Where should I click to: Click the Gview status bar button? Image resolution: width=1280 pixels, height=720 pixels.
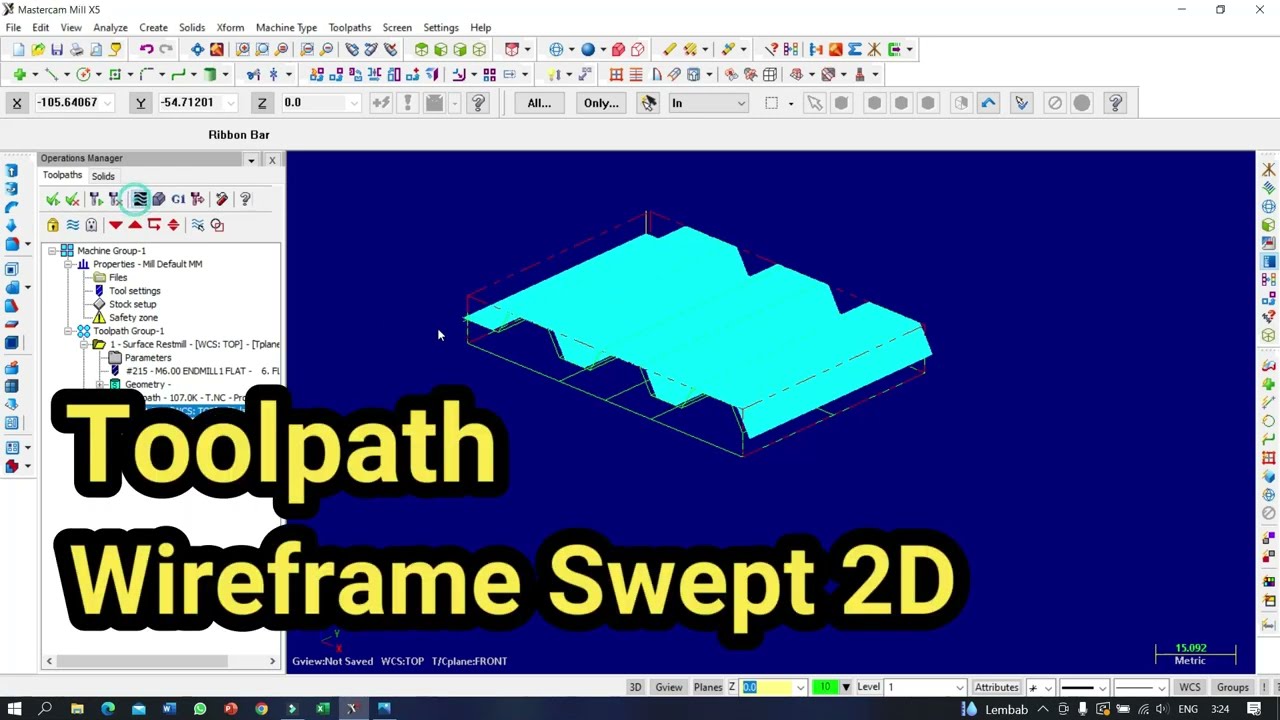(668, 687)
